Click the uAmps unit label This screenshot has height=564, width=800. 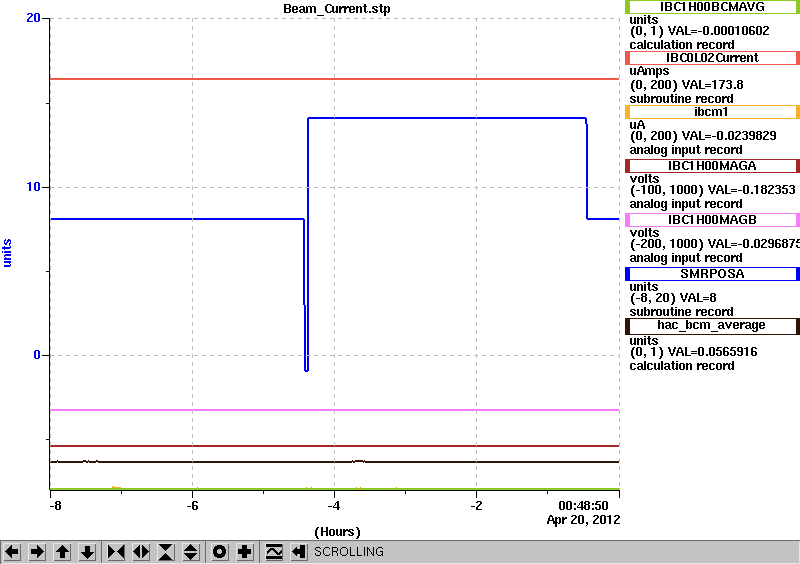click(x=649, y=71)
